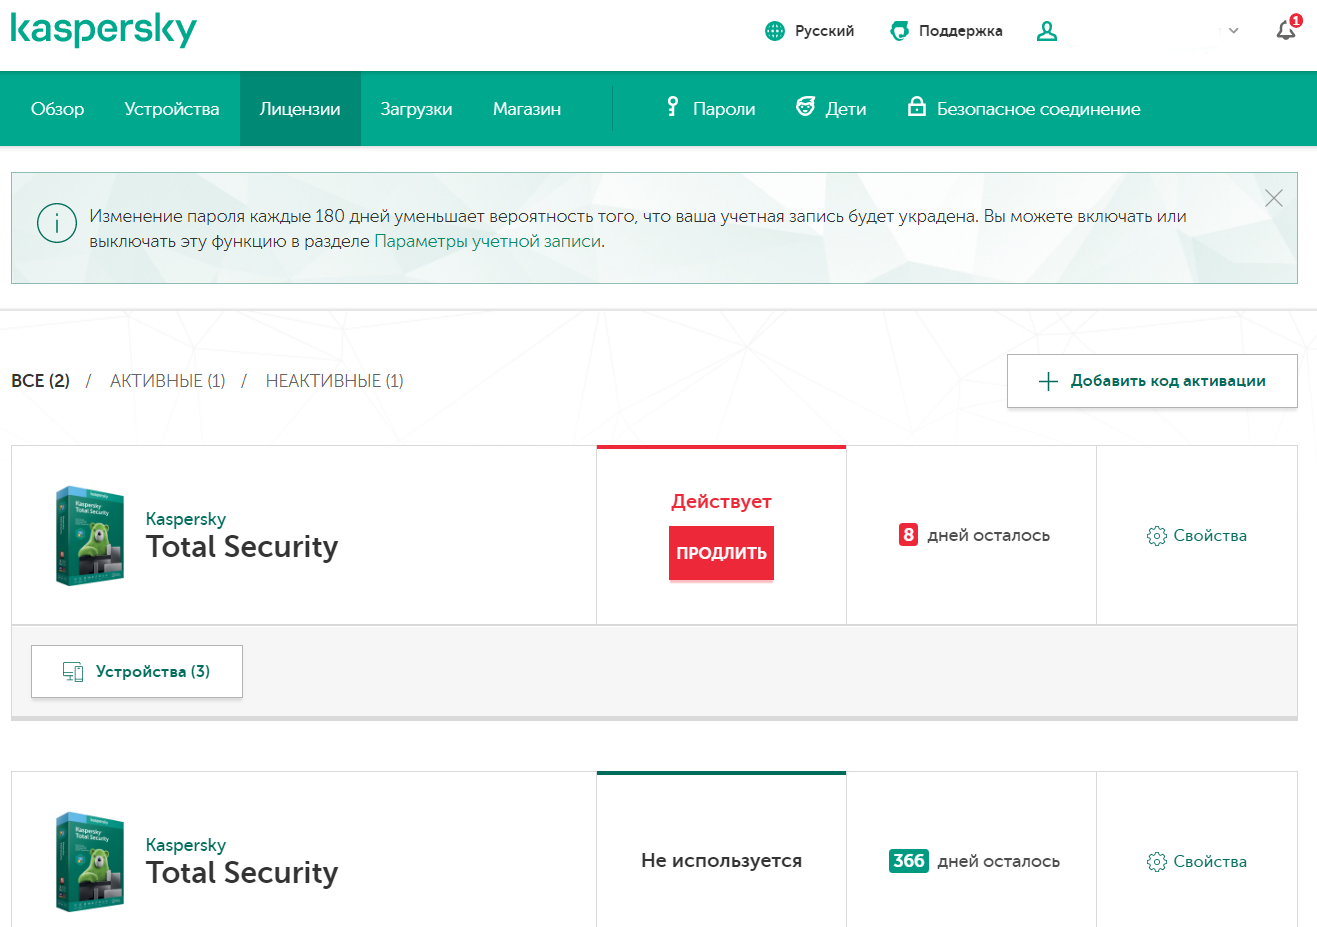This screenshot has width=1317, height=927.
Task: Click the red ПРОДЛИТЬ button
Action: 721,553
